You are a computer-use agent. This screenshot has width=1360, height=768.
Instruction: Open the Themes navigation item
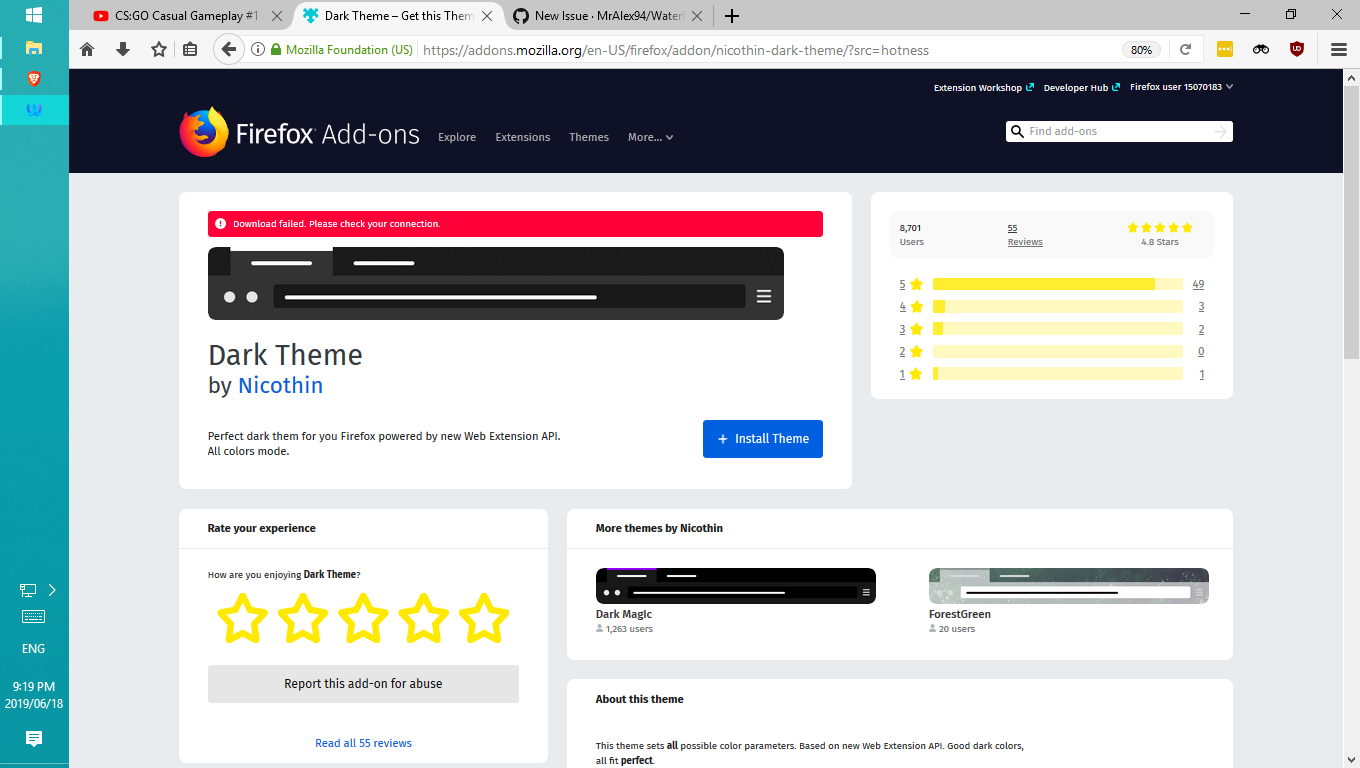pyautogui.click(x=589, y=137)
